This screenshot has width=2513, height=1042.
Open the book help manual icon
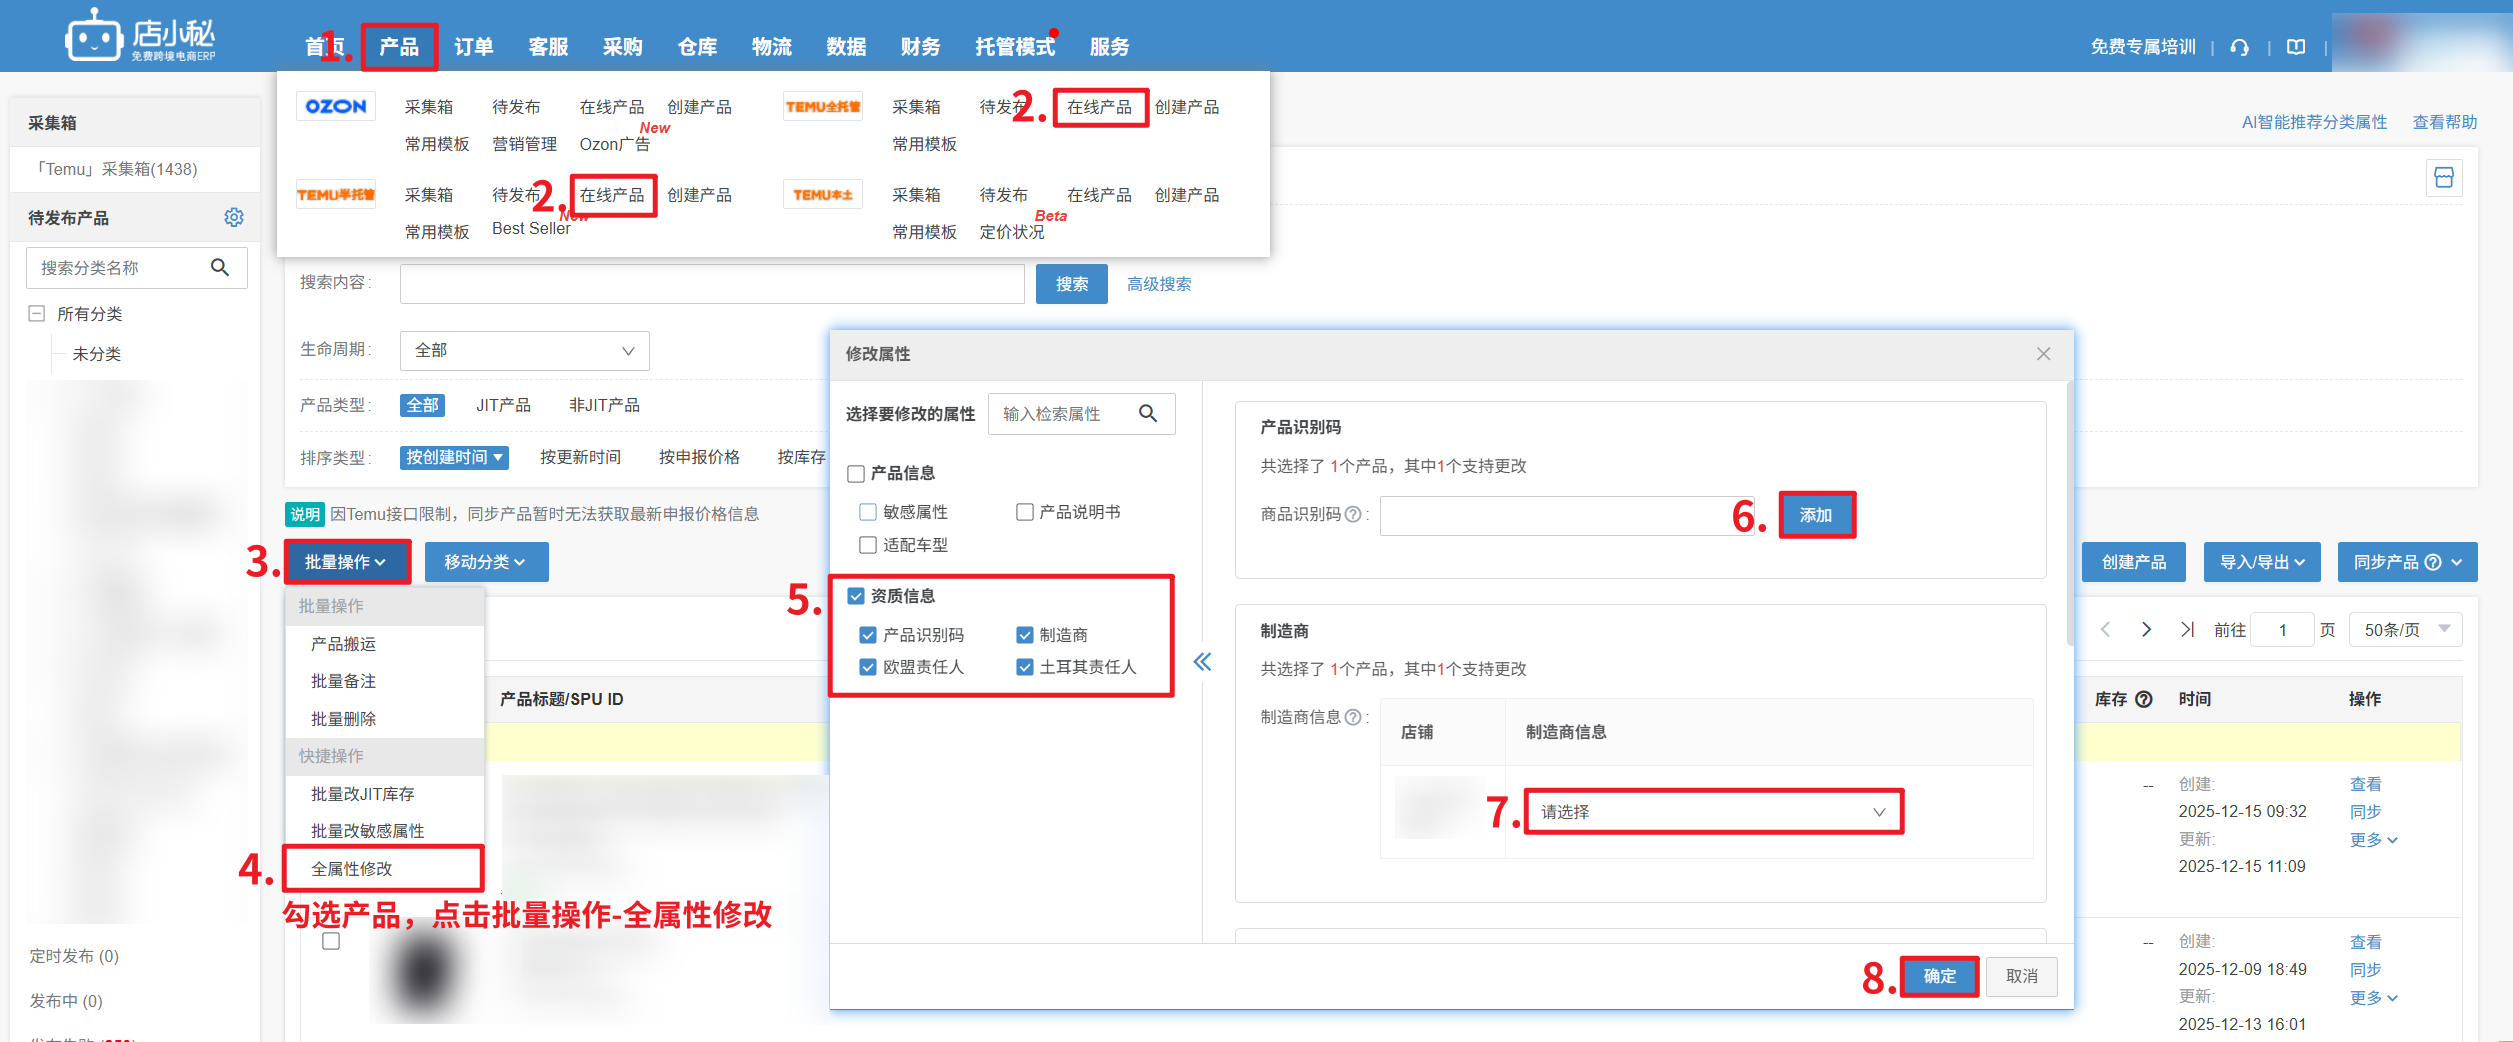coord(2296,47)
